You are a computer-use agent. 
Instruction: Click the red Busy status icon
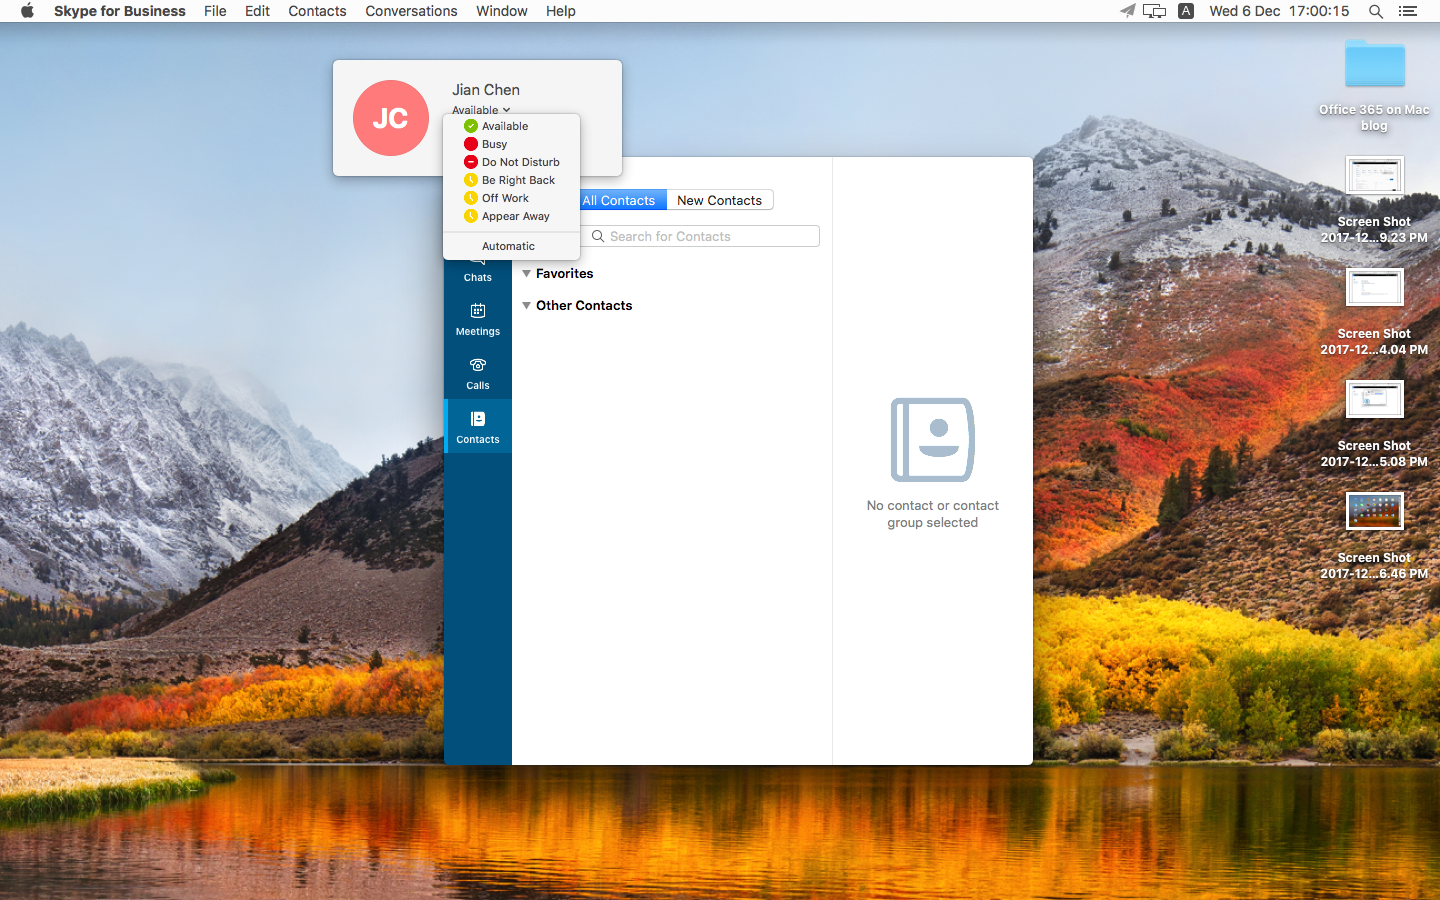(470, 144)
